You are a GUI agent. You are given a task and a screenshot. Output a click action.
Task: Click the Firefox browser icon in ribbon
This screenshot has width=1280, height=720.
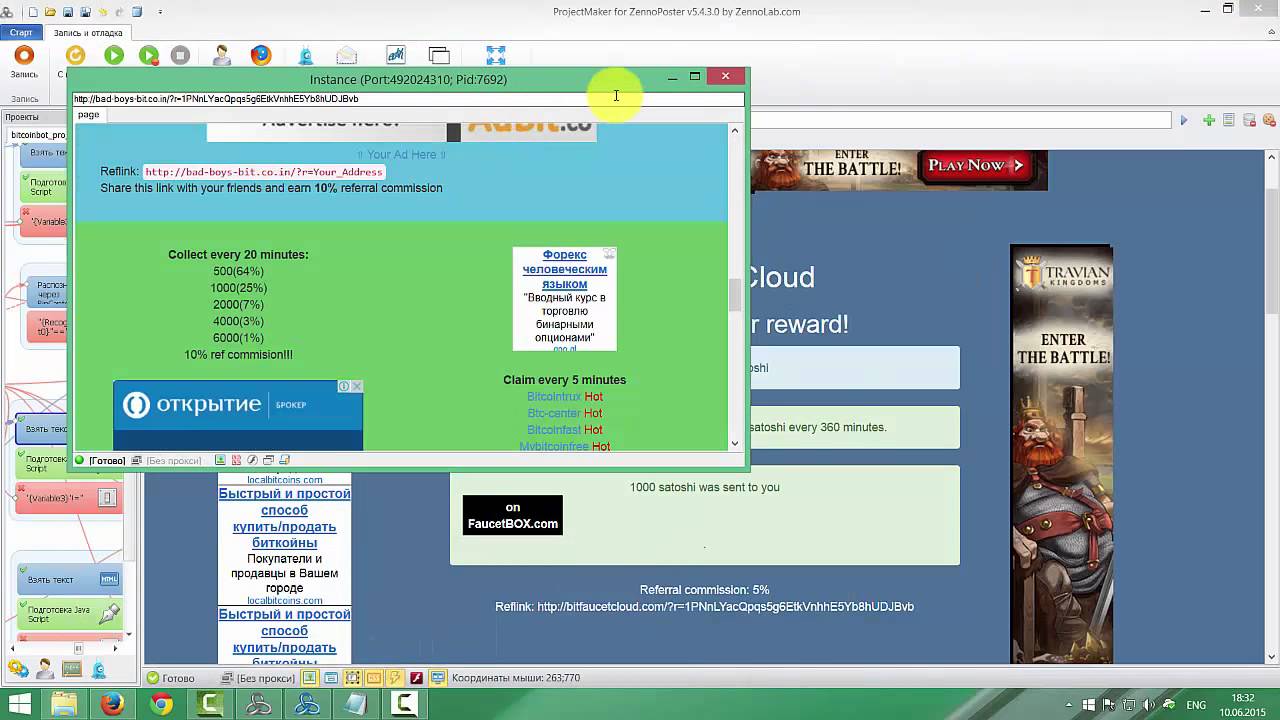pos(261,56)
